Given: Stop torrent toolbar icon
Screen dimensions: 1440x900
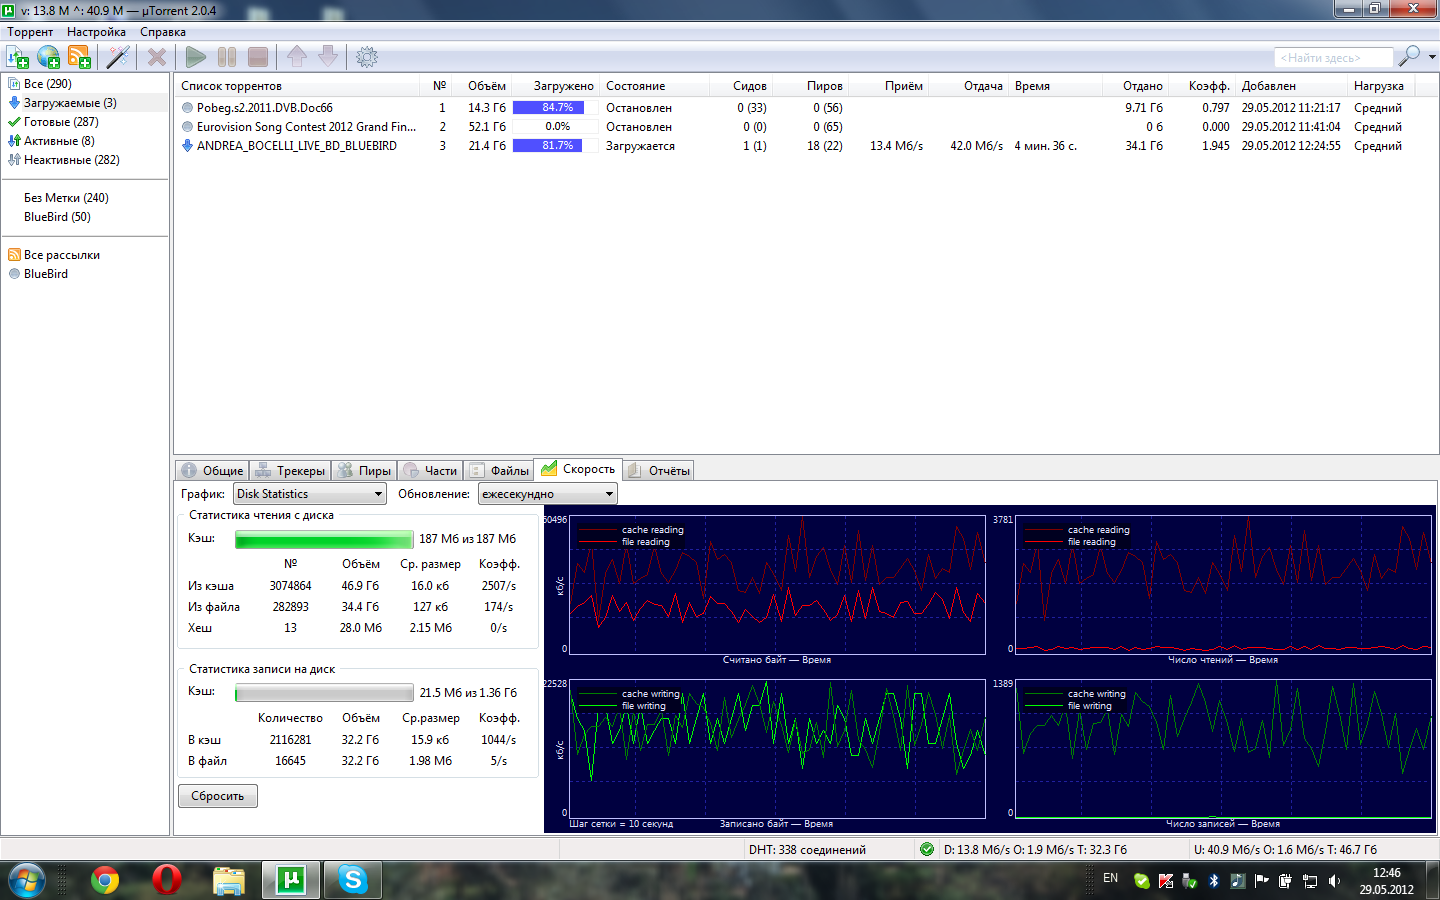Looking at the screenshot, I should [258, 57].
